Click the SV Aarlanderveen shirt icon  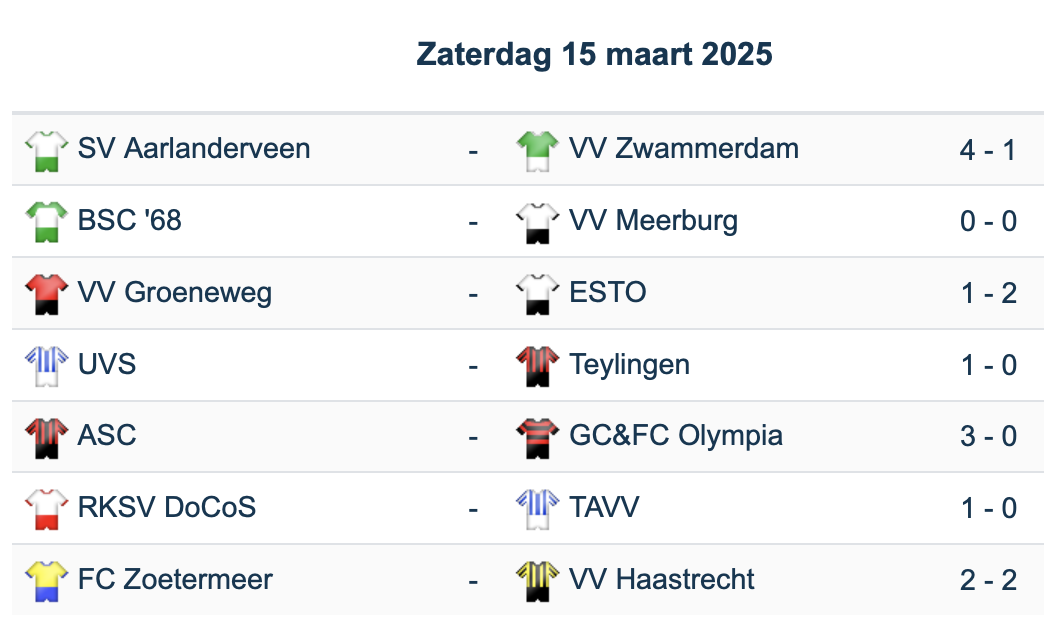pyautogui.click(x=45, y=150)
